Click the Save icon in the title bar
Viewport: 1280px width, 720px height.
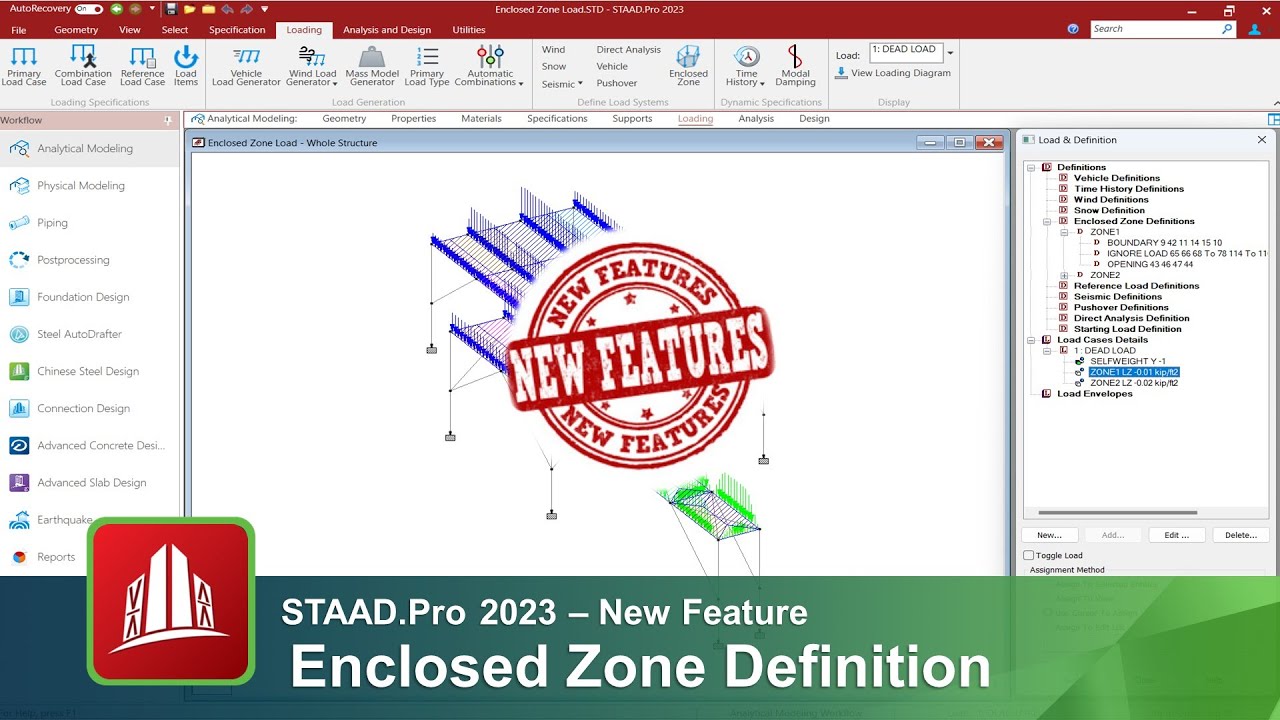(172, 9)
